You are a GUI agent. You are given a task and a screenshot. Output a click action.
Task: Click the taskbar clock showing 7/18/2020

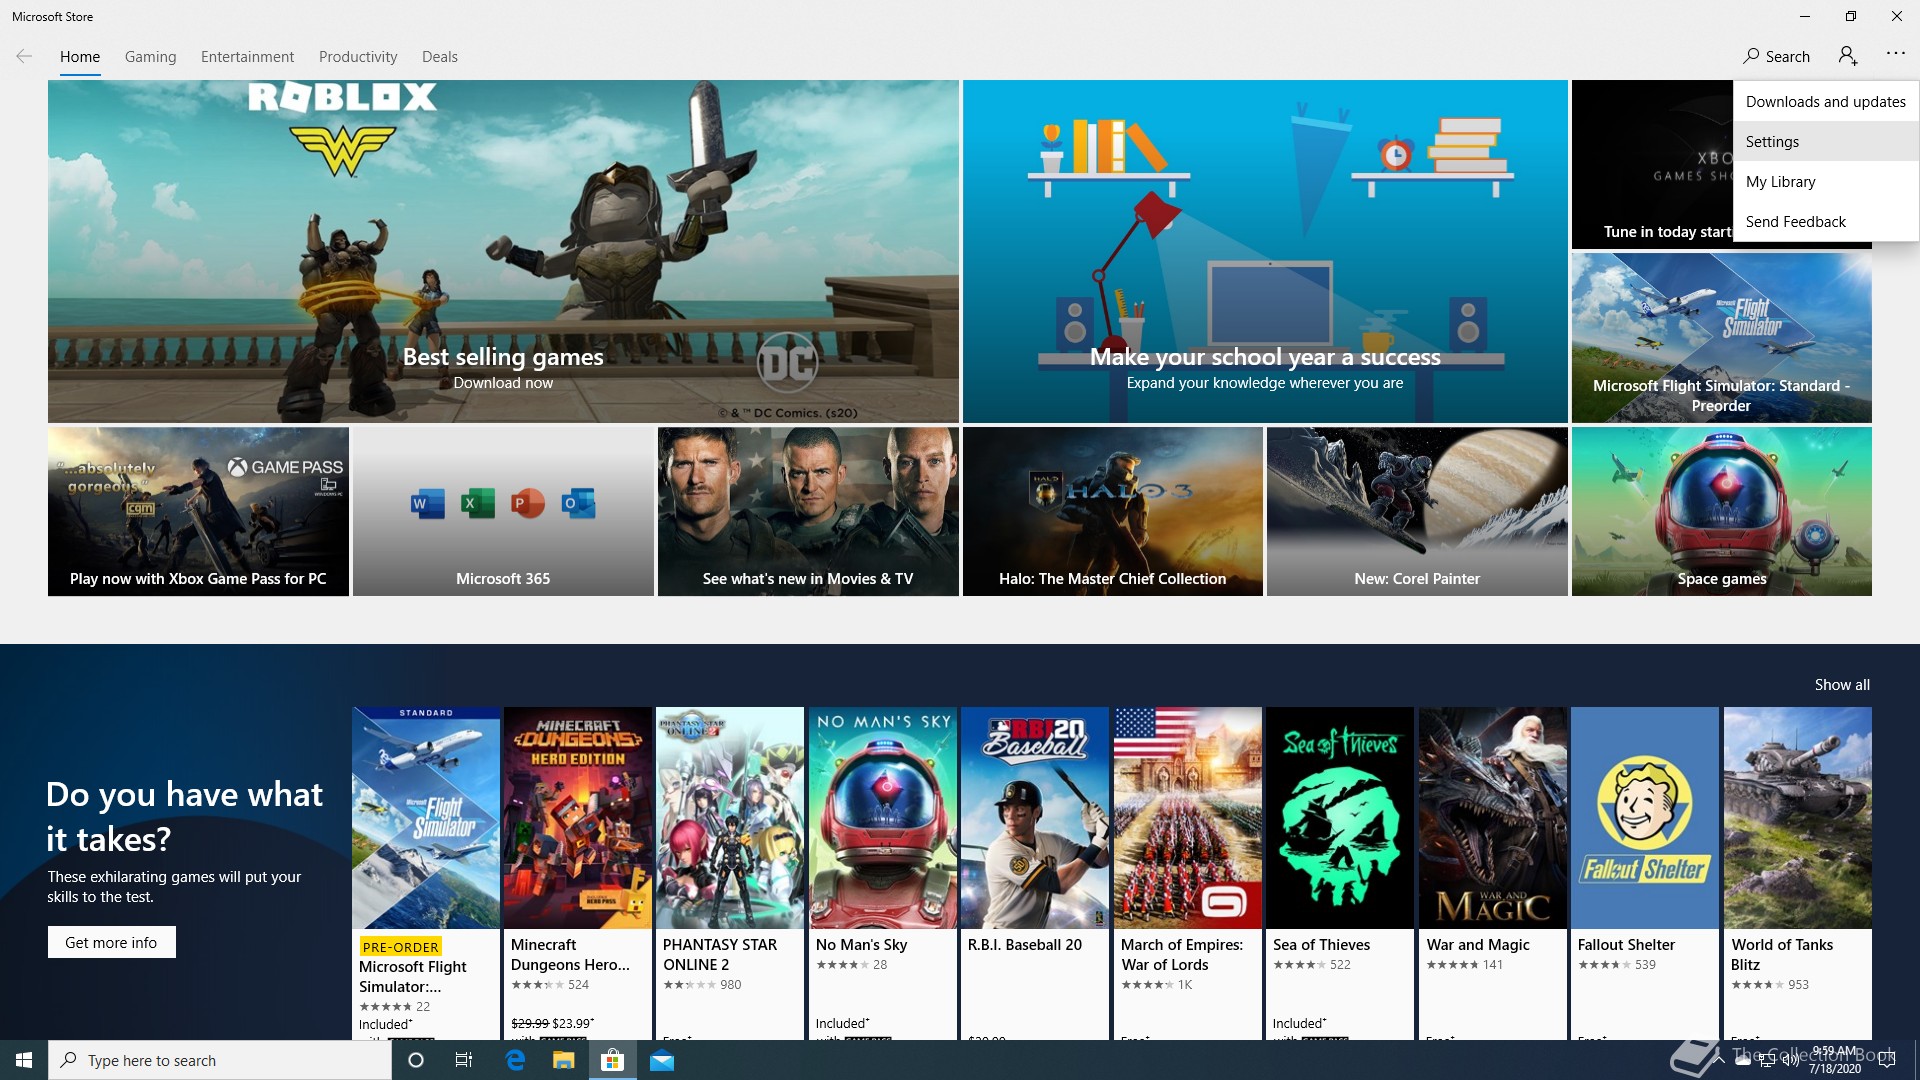point(1835,1060)
